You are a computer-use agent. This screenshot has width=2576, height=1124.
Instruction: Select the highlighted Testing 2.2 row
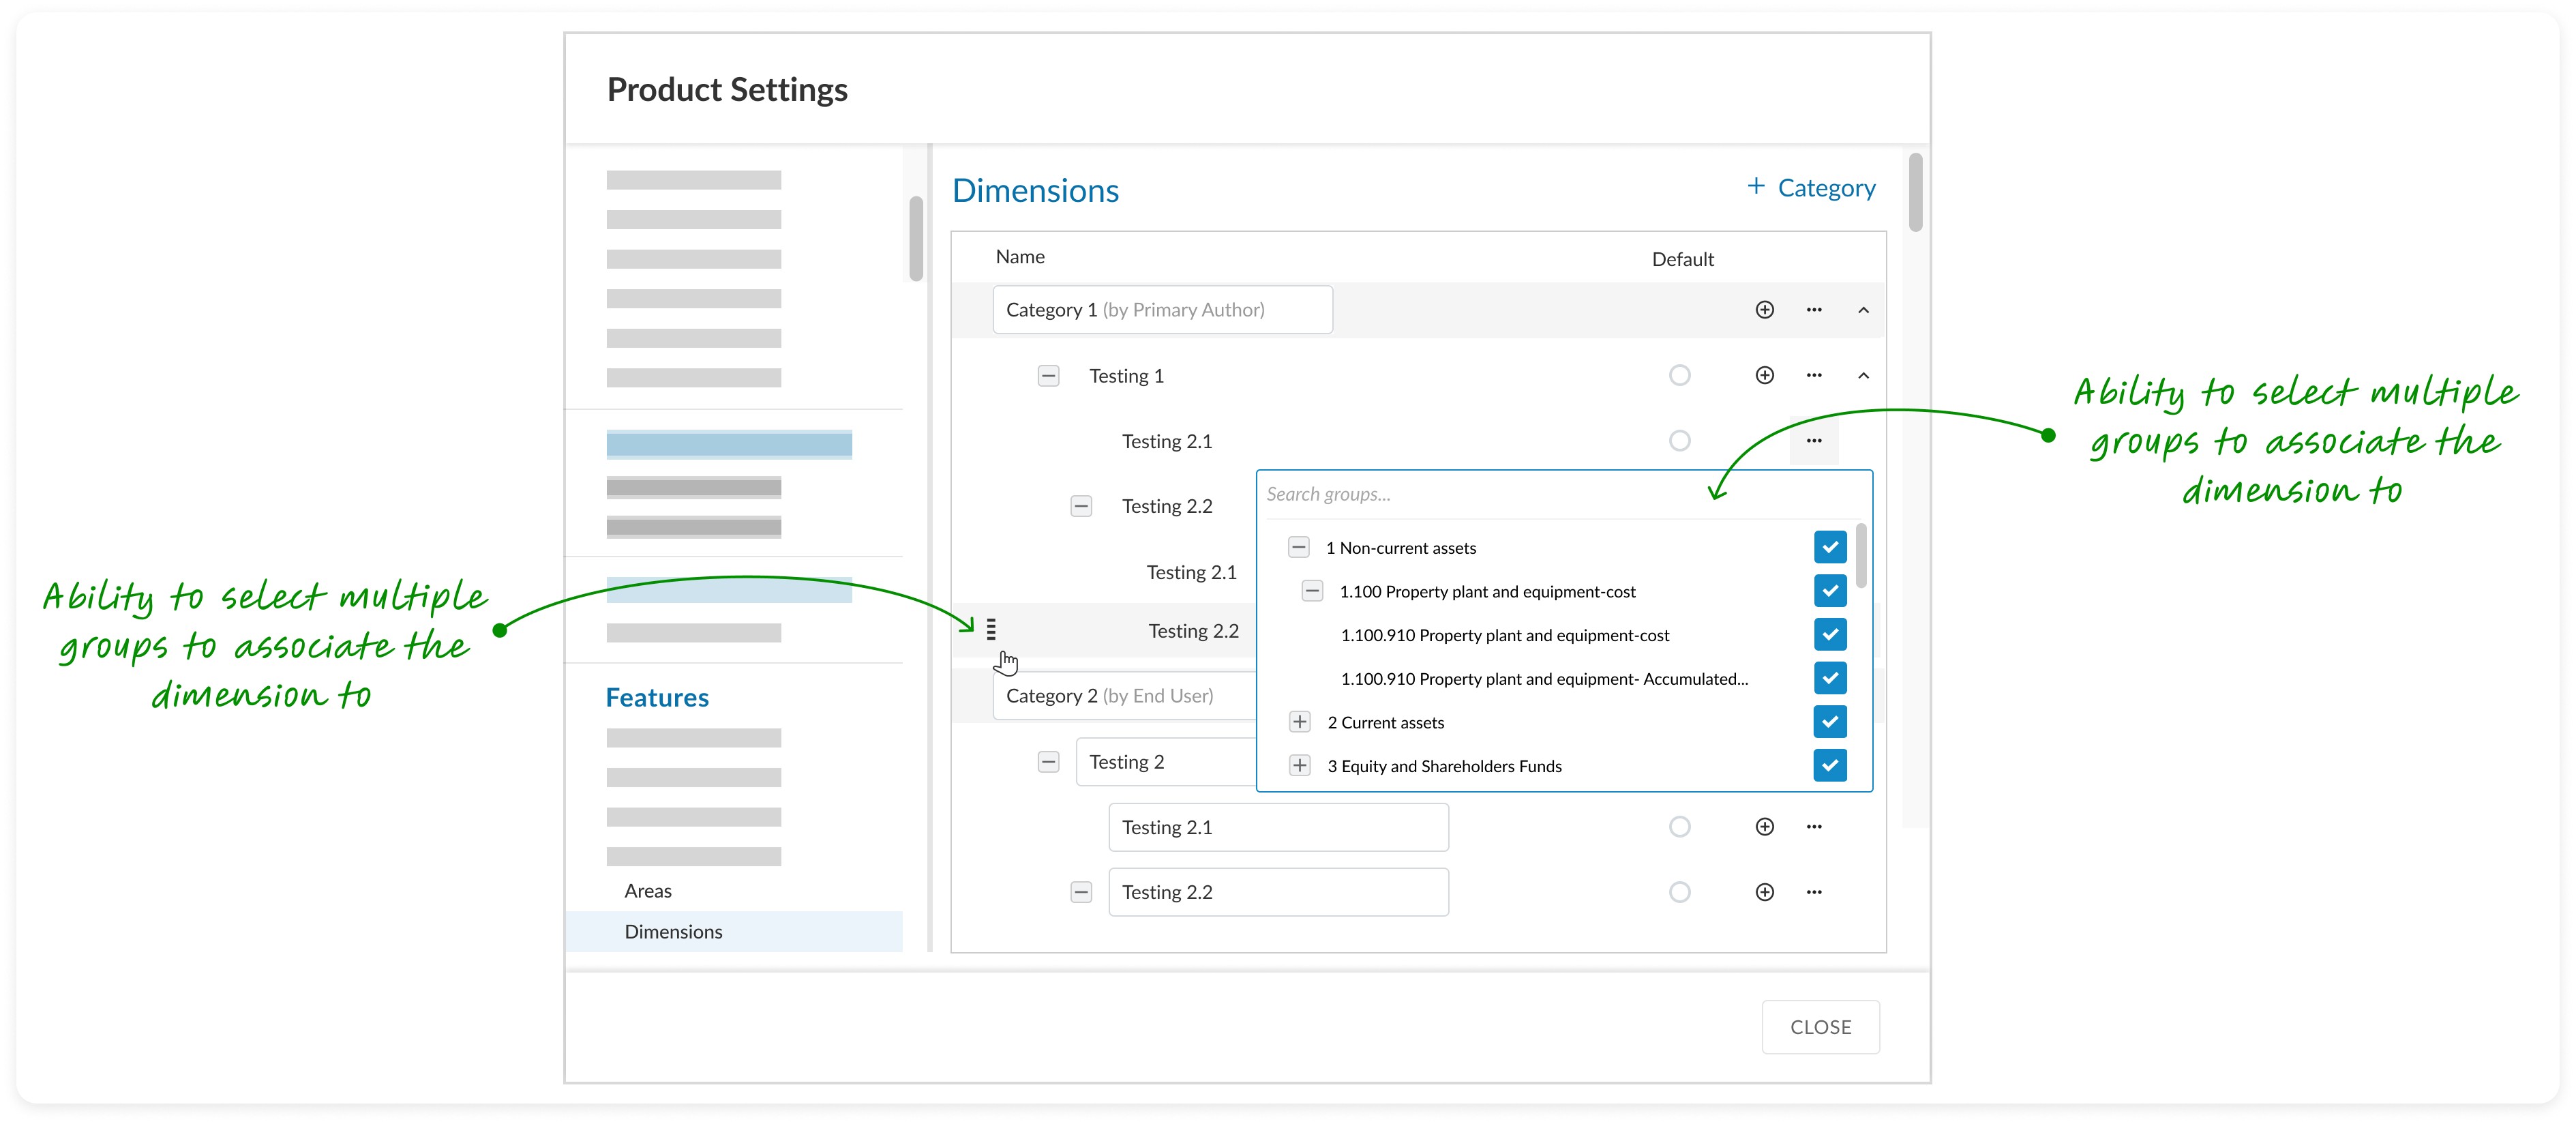tap(1104, 630)
